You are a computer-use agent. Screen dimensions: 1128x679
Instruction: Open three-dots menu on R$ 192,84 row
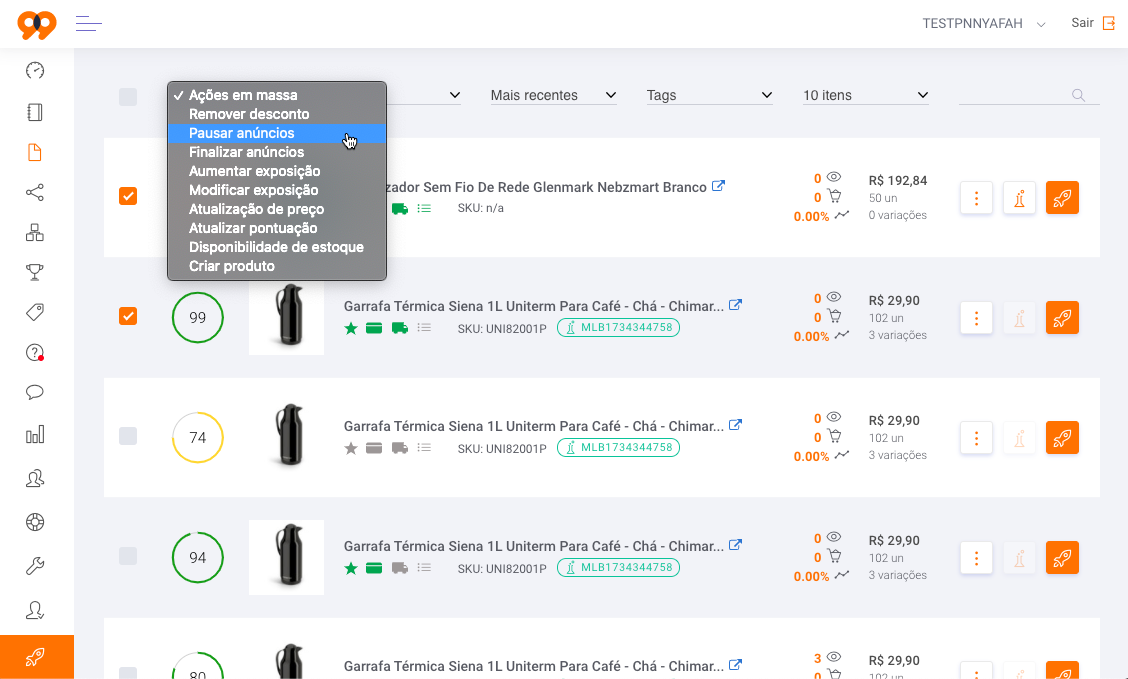(x=976, y=198)
